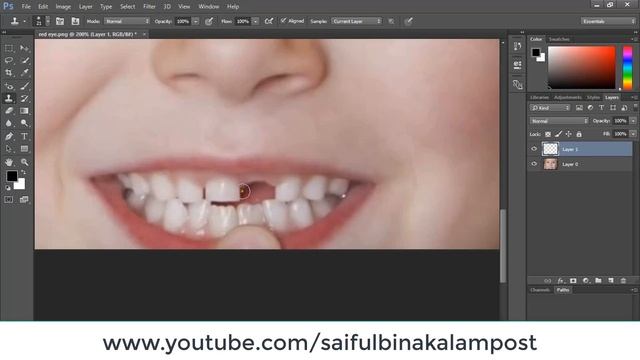Create a new layer
The image size is (640, 360).
pyautogui.click(x=611, y=280)
